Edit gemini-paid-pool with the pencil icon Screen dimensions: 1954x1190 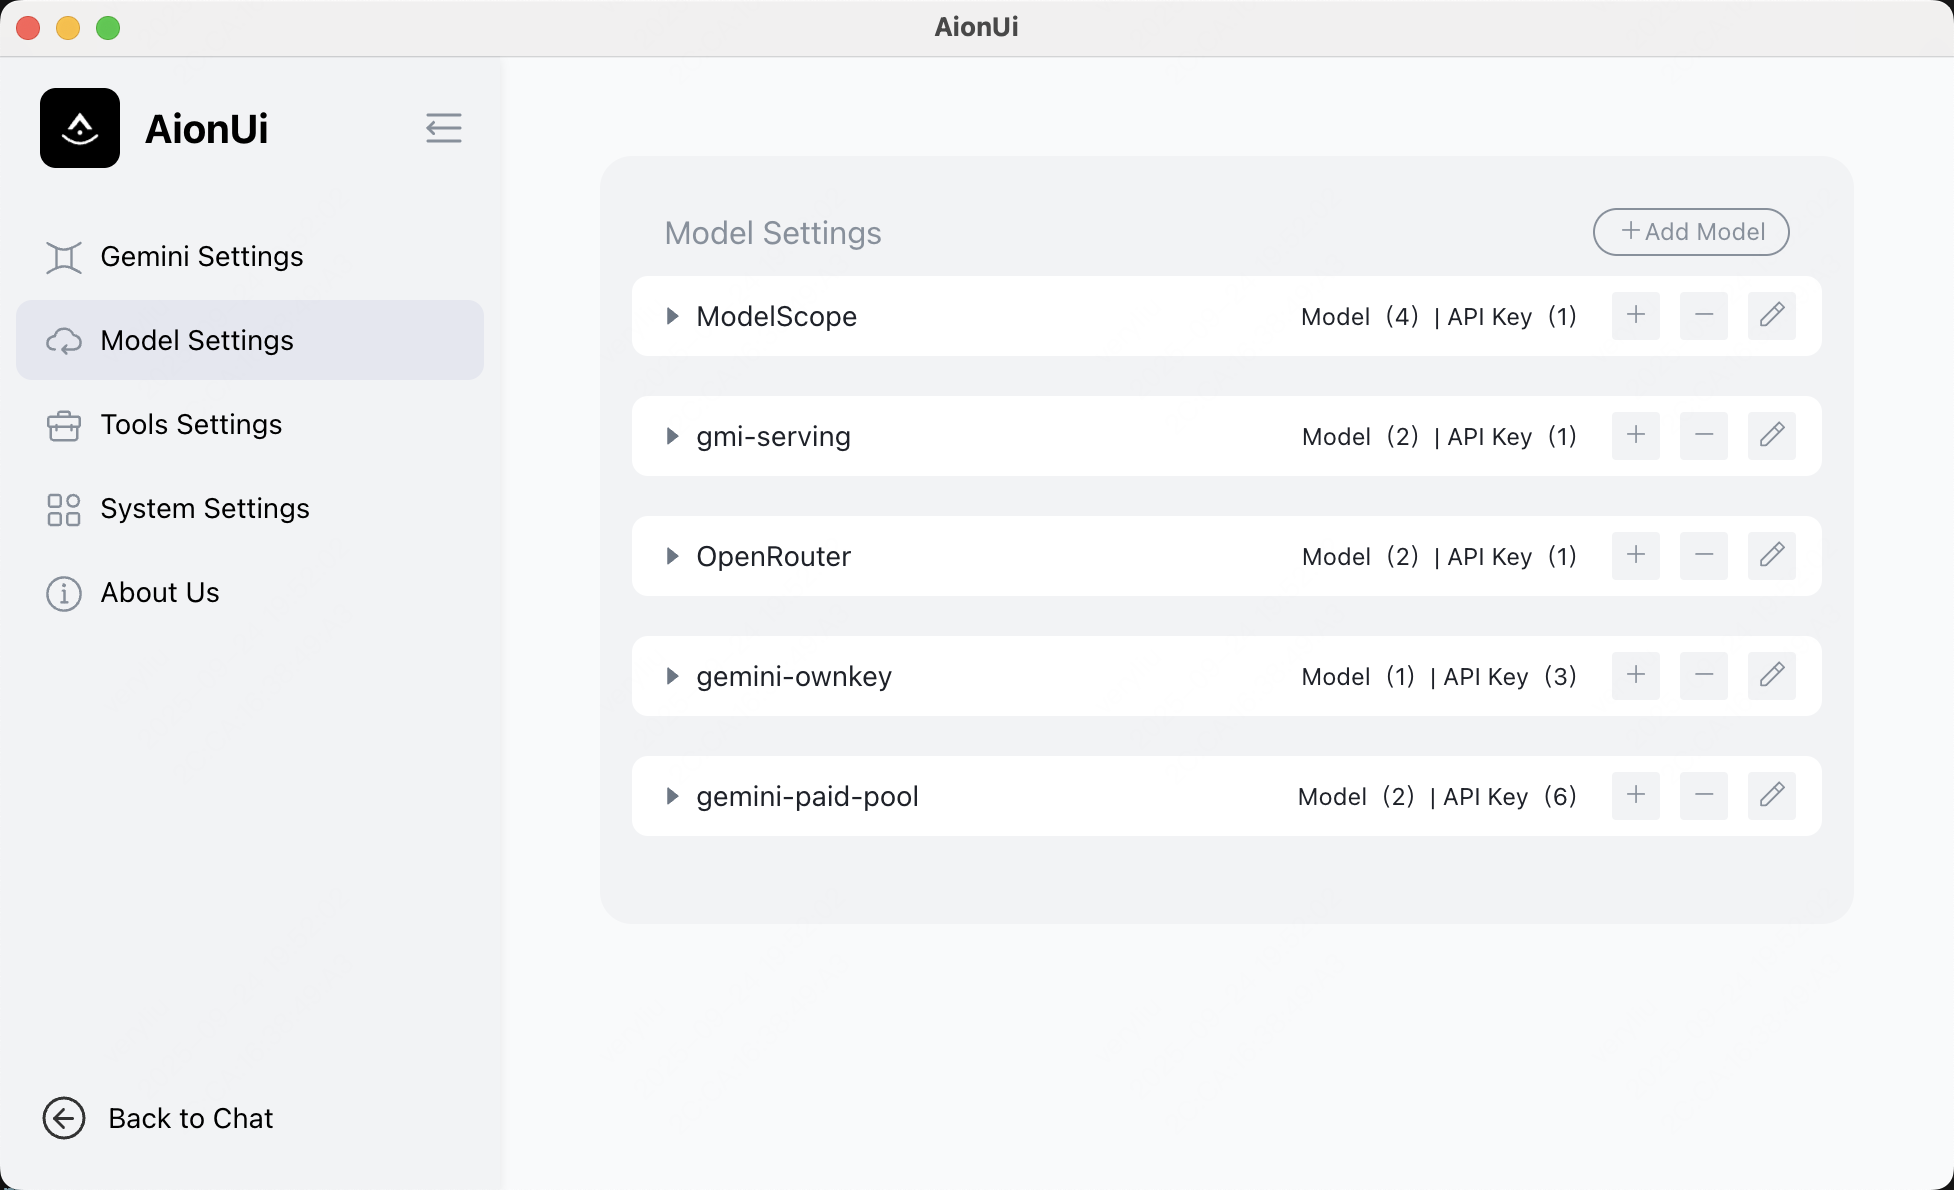click(1772, 796)
